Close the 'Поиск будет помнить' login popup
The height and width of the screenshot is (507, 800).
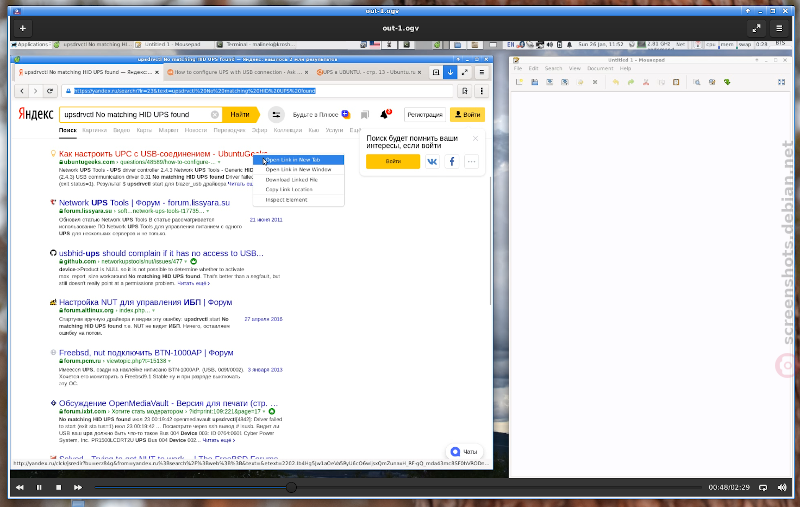pos(476,139)
